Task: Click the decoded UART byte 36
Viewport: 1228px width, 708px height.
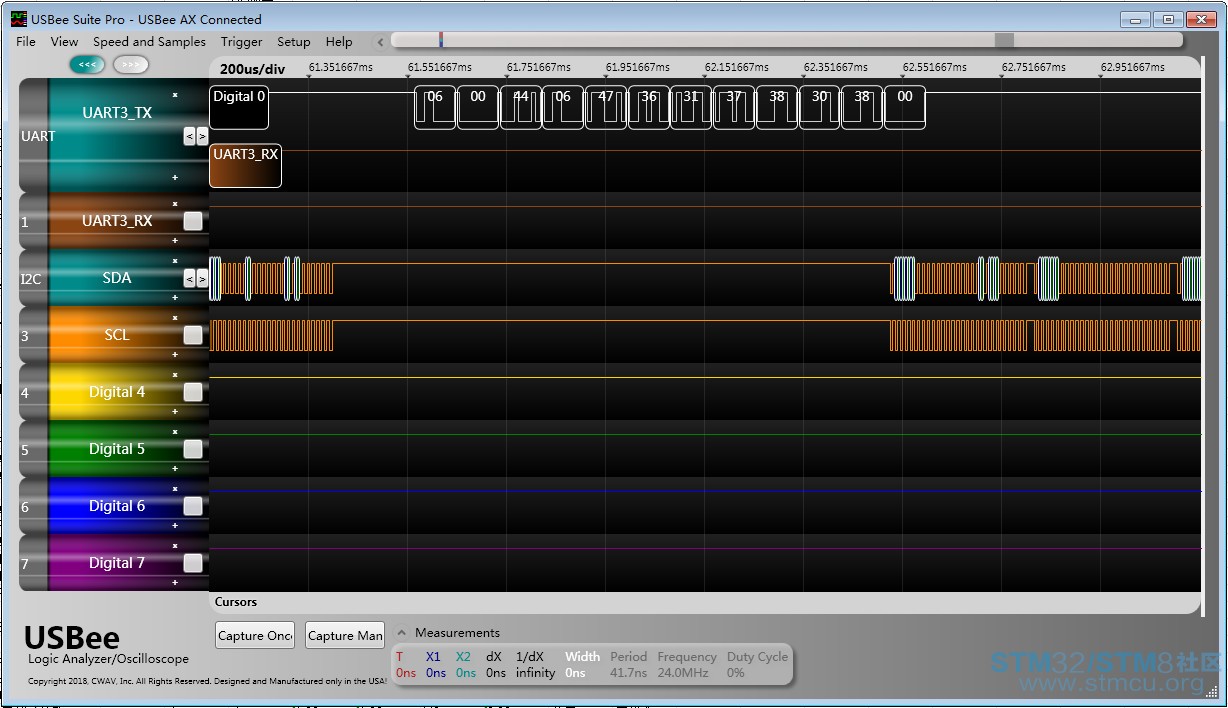Action: click(x=649, y=107)
